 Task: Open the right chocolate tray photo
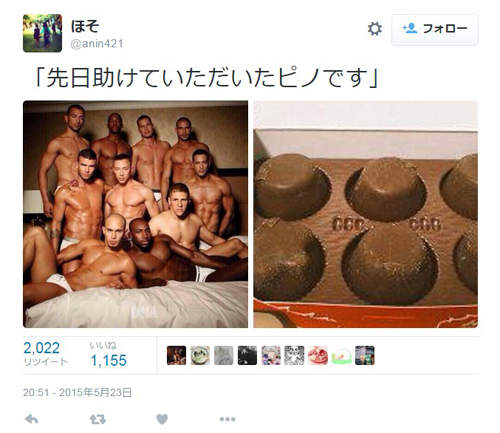tap(366, 214)
